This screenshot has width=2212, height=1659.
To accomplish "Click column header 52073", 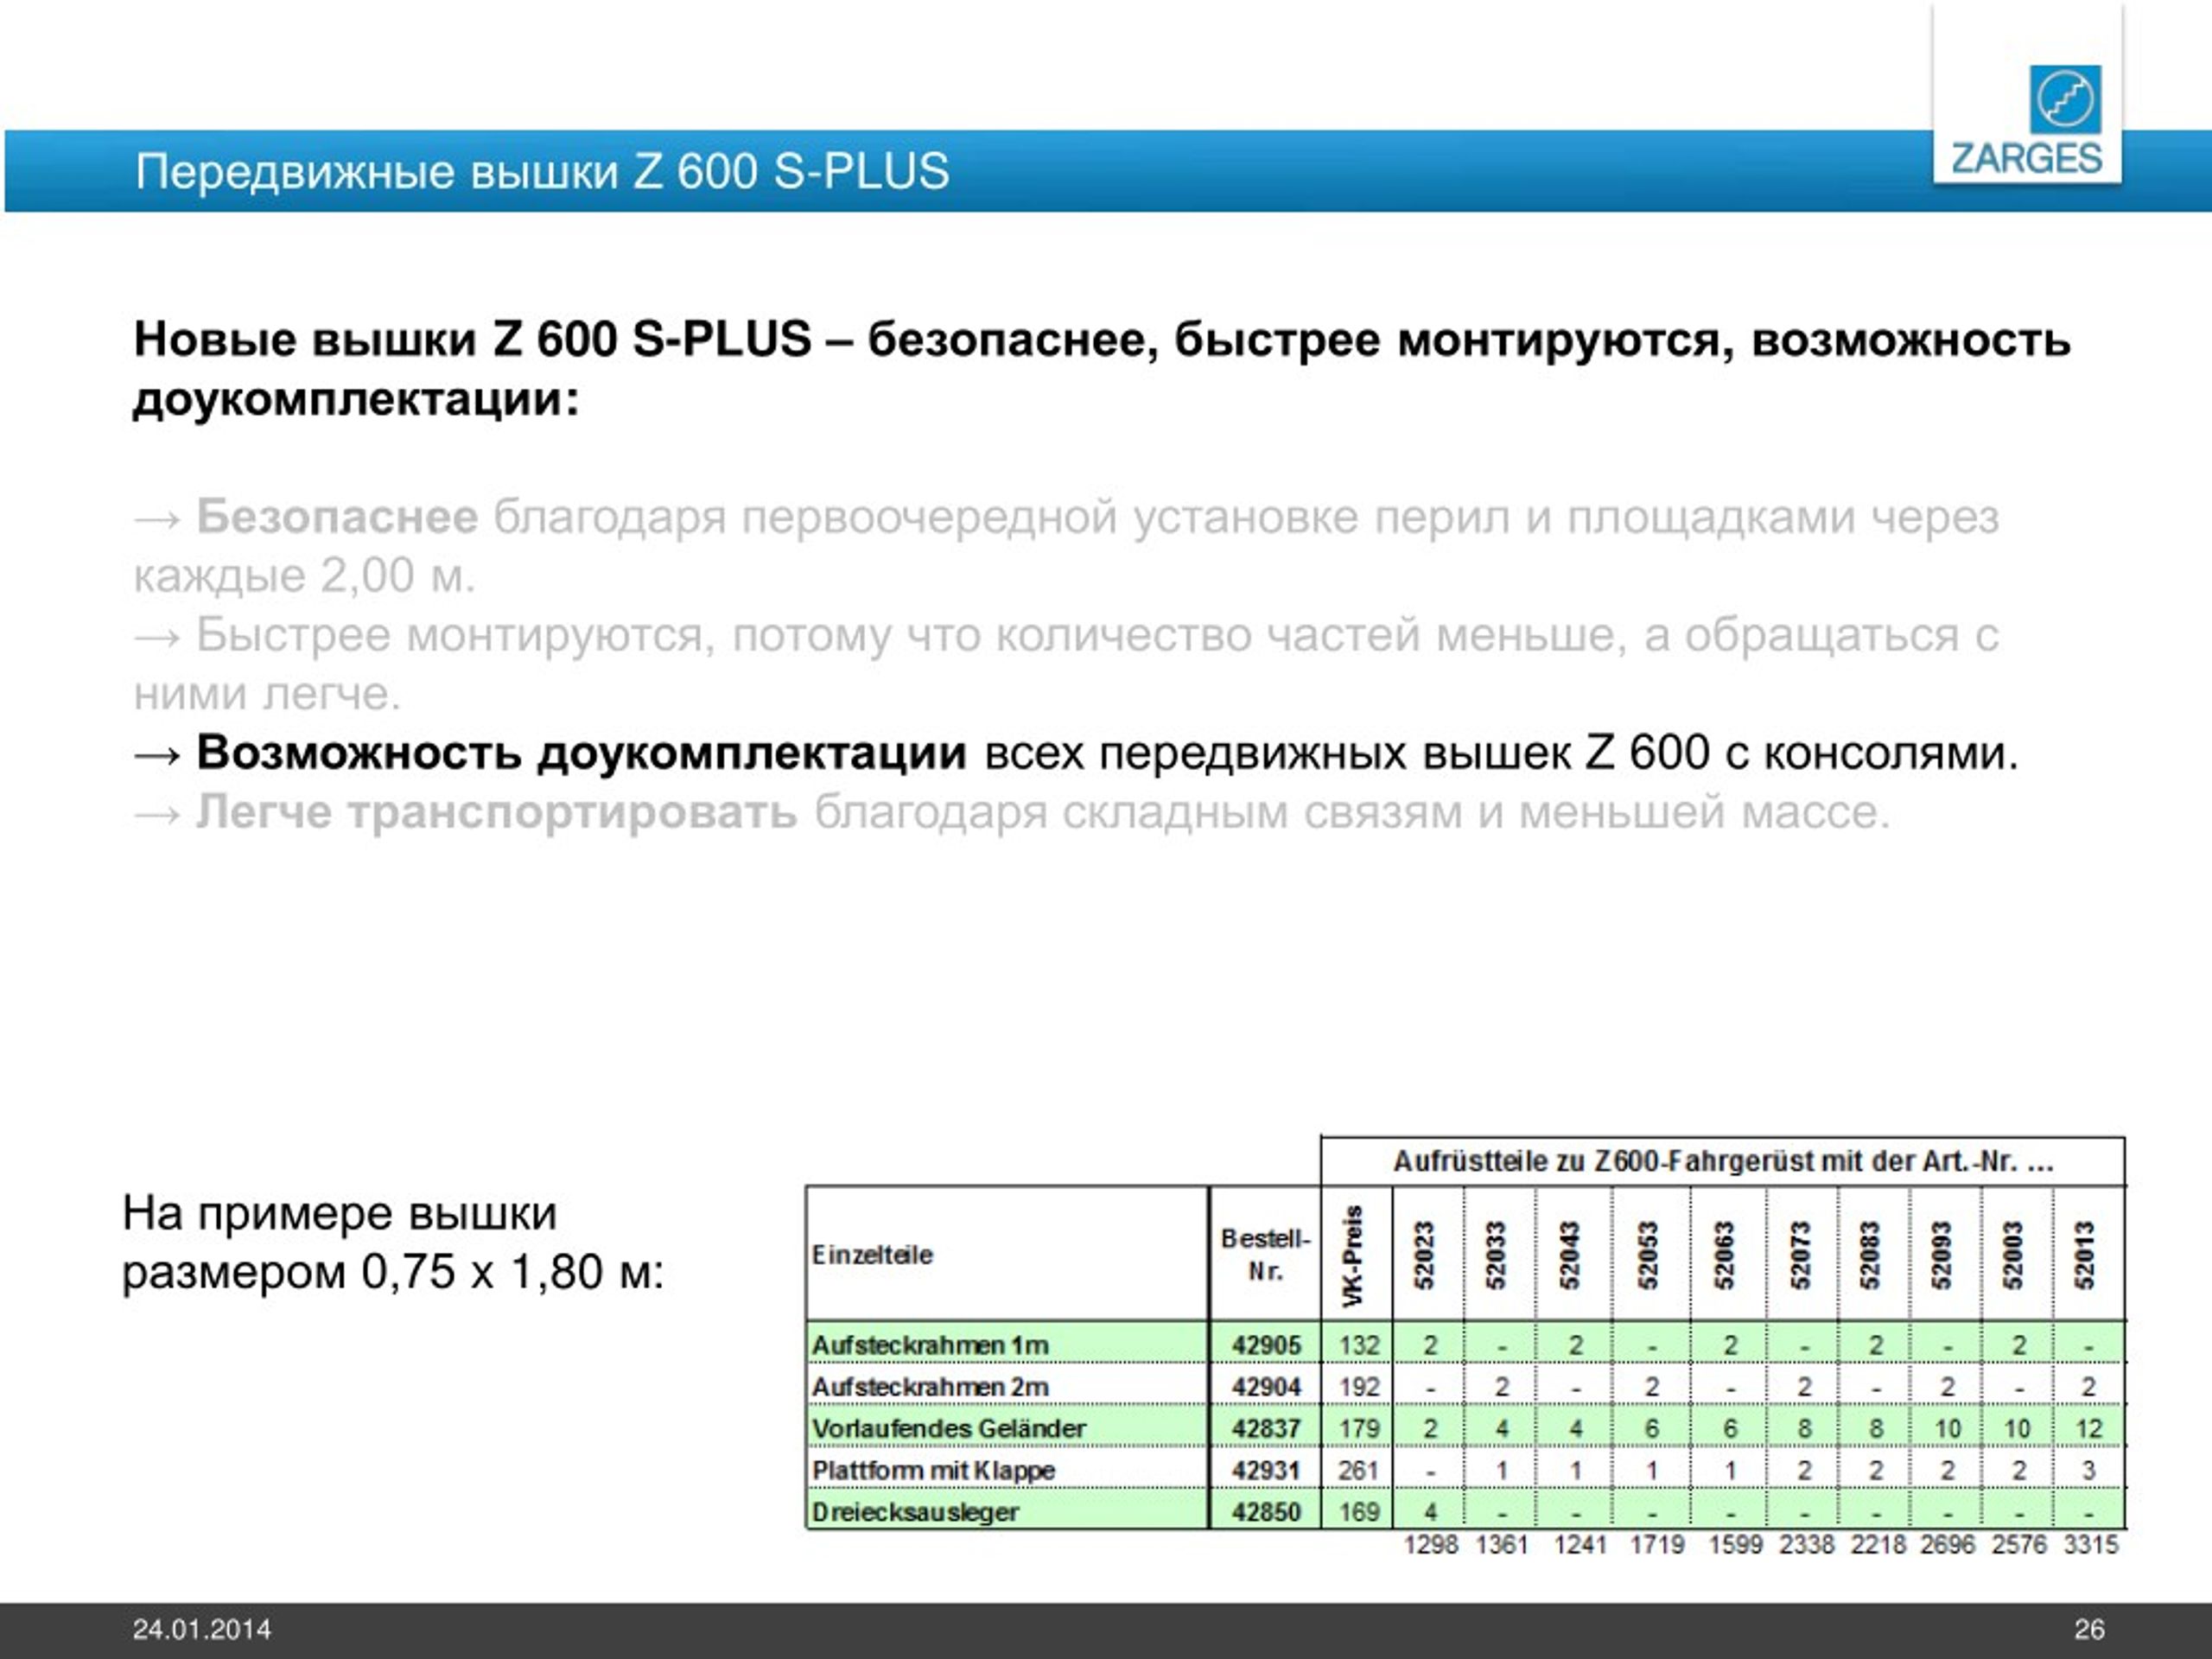I will [1800, 1255].
